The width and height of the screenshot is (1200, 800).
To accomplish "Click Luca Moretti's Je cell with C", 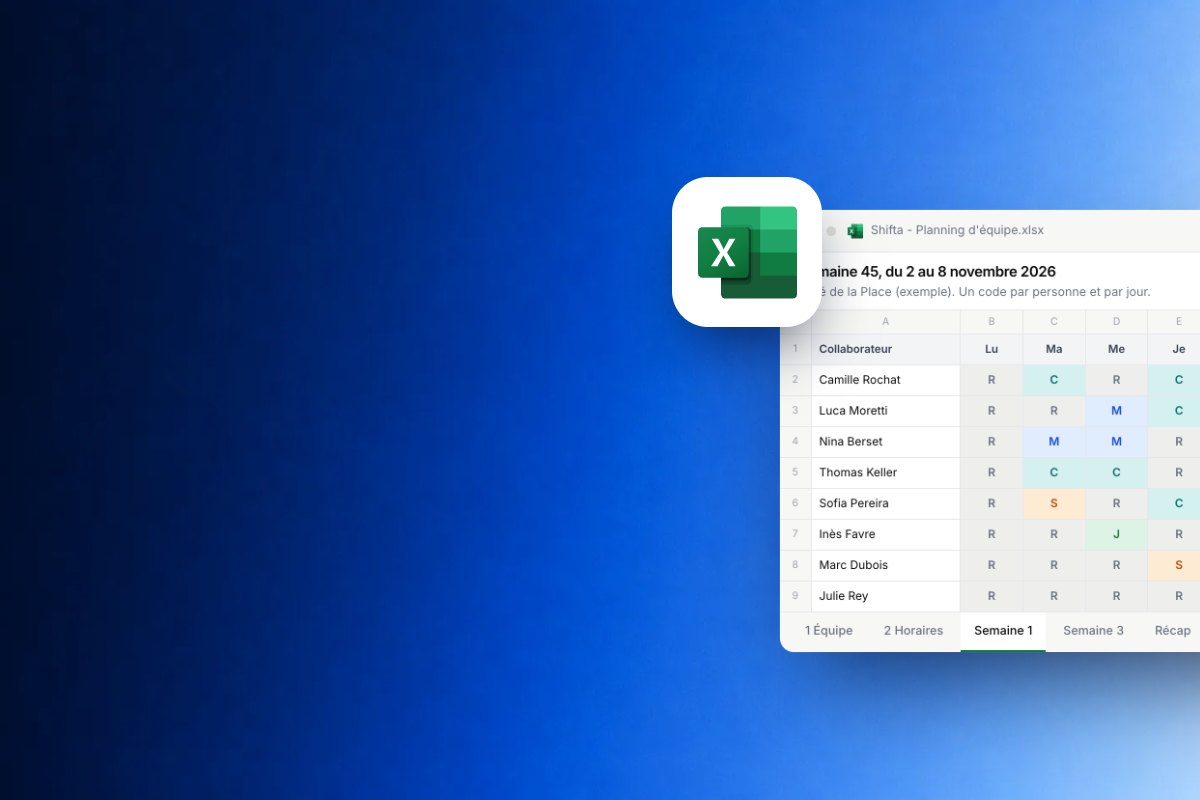I will pyautogui.click(x=1174, y=411).
